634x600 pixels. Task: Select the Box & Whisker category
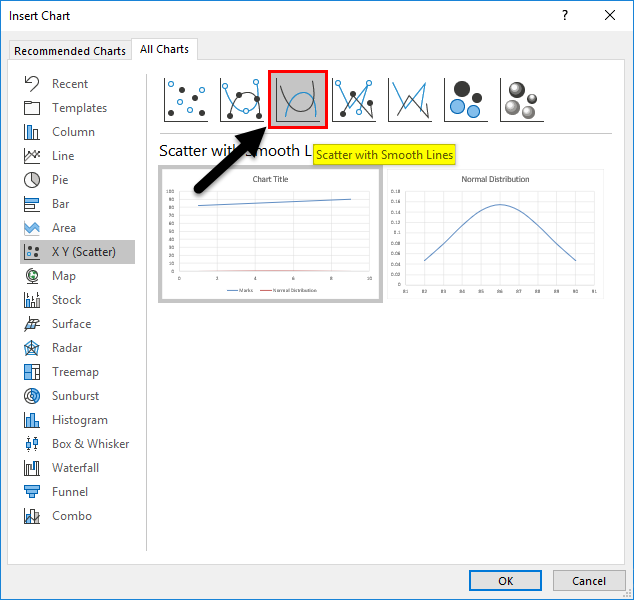pos(77,444)
